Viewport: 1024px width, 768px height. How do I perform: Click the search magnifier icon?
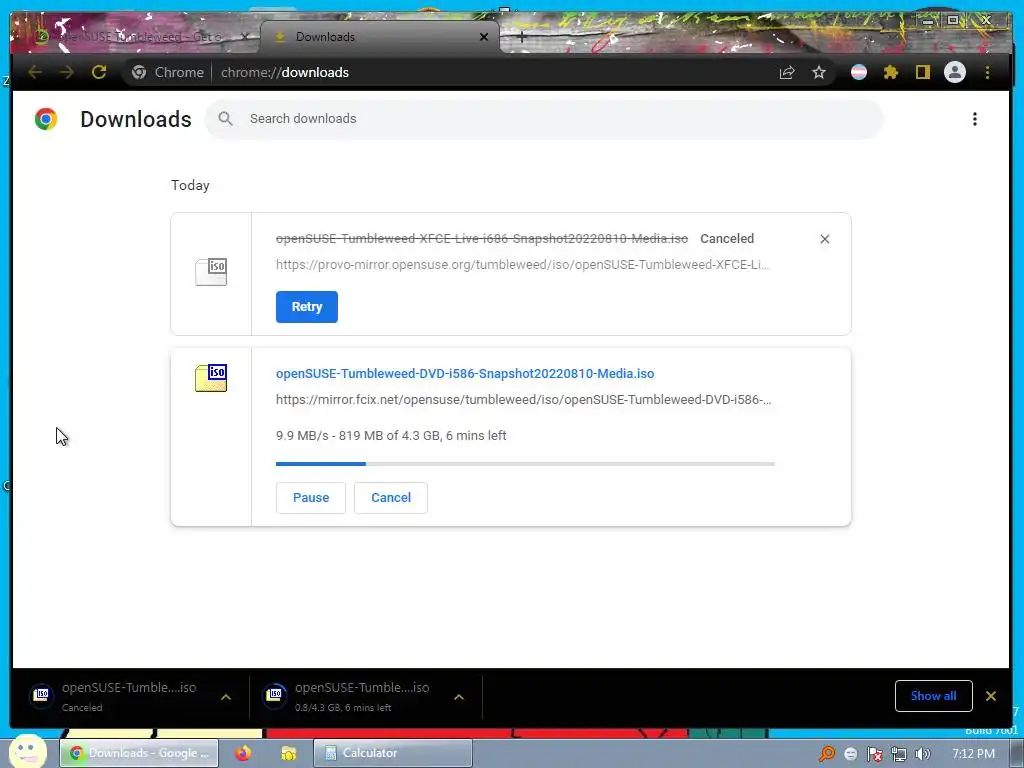tap(225, 119)
